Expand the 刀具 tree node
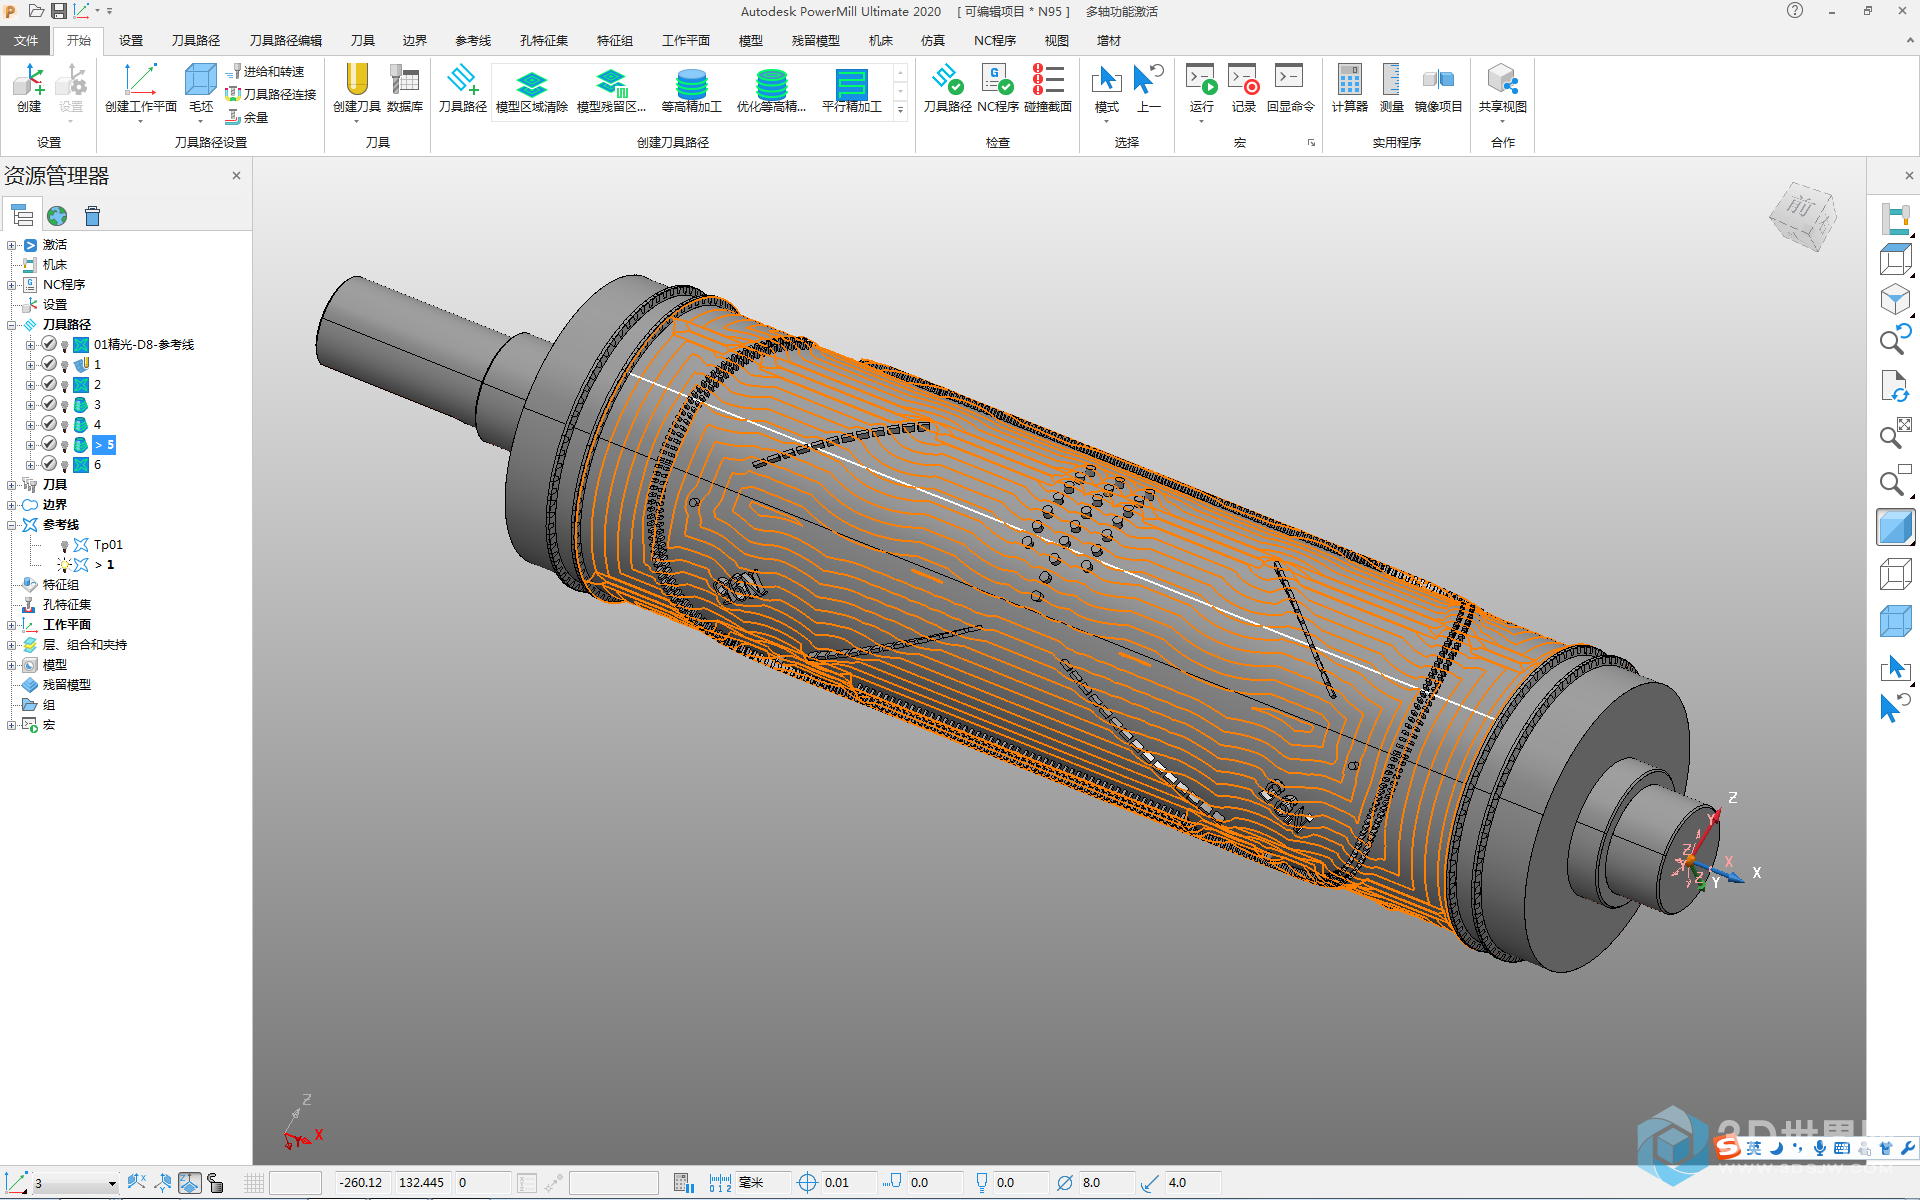 coord(12,485)
